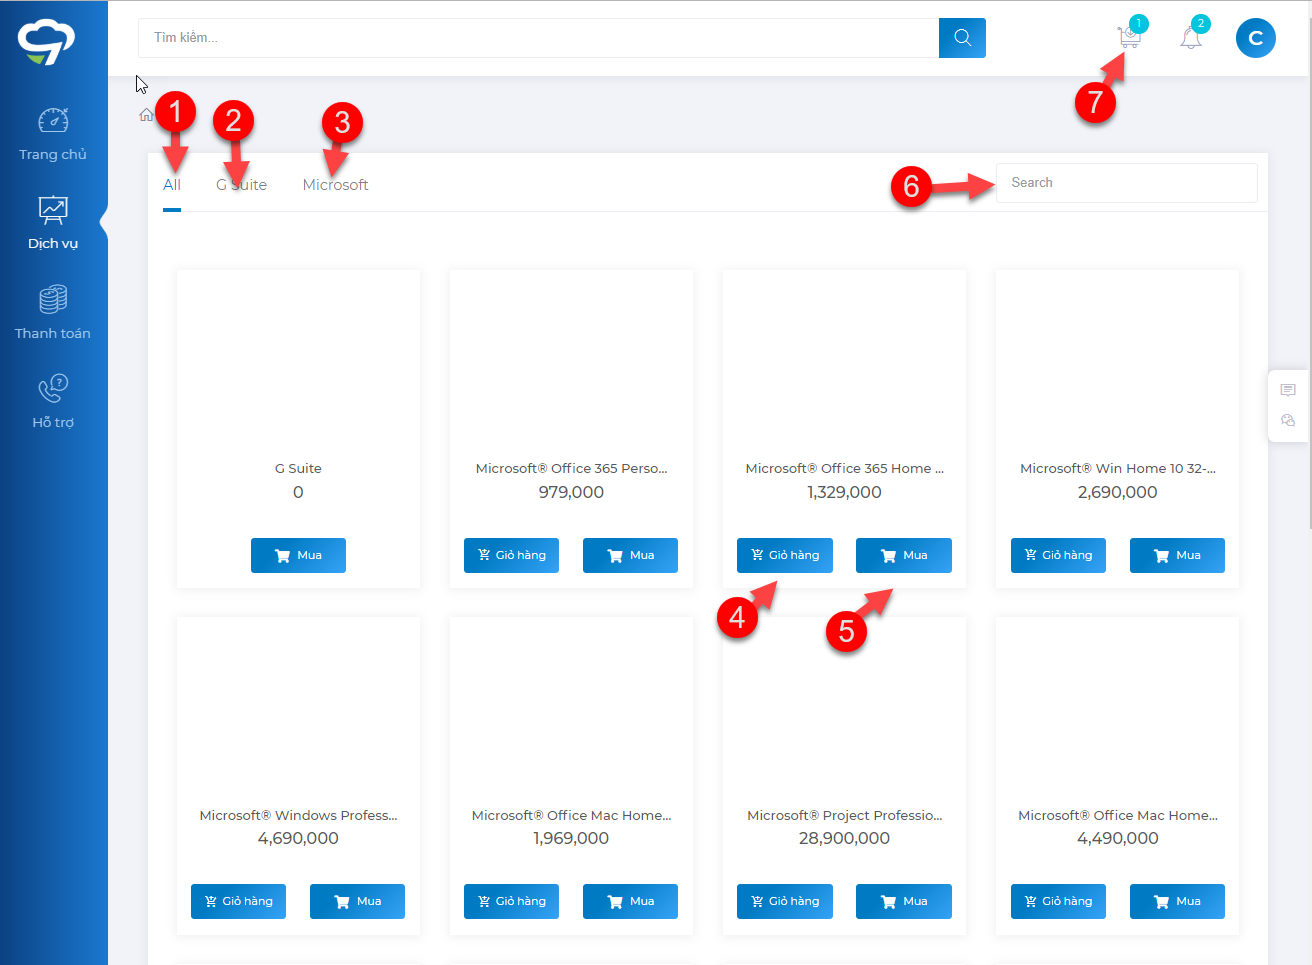
Task: Open the shopping cart icon in header
Action: (1129, 38)
